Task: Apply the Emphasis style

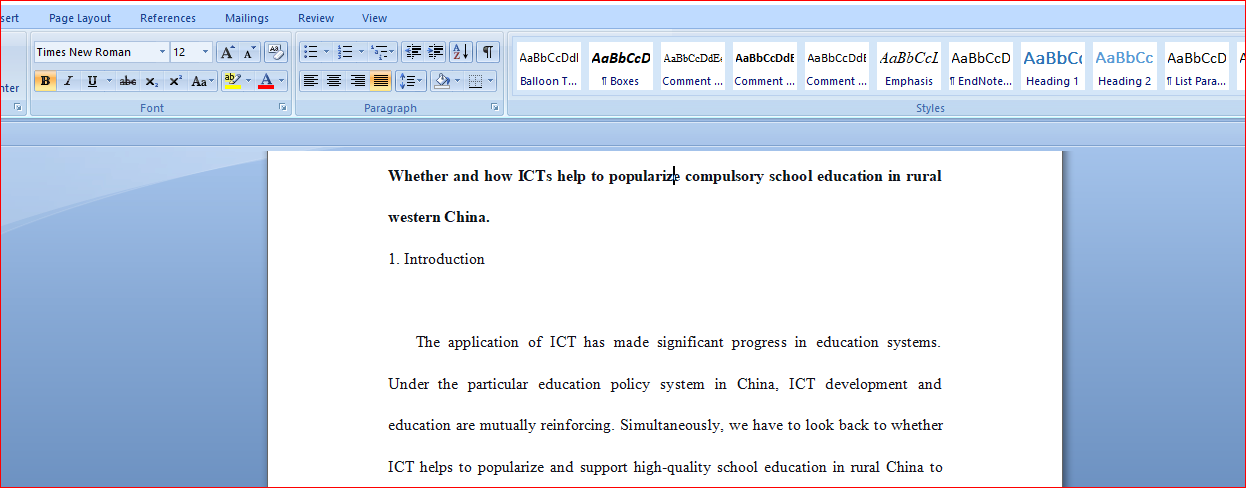Action: pyautogui.click(x=909, y=67)
